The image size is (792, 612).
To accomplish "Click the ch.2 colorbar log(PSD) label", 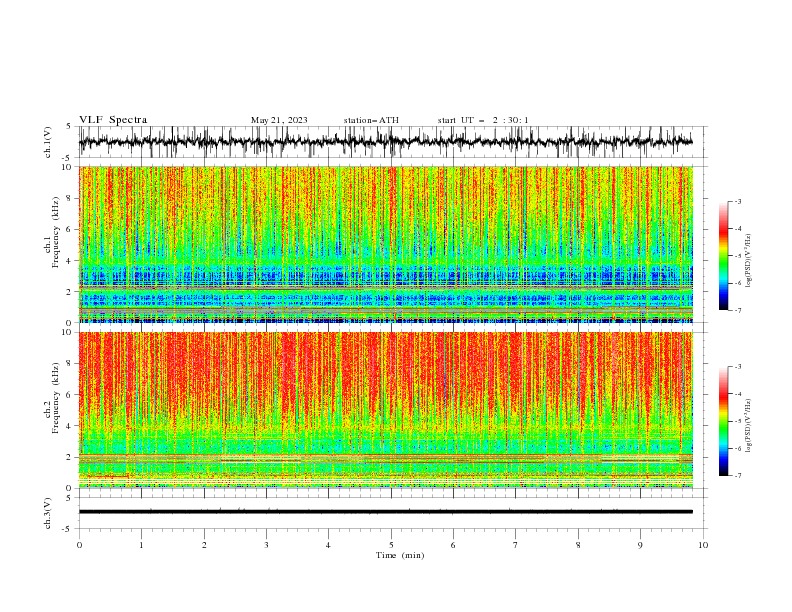I will click(748, 426).
